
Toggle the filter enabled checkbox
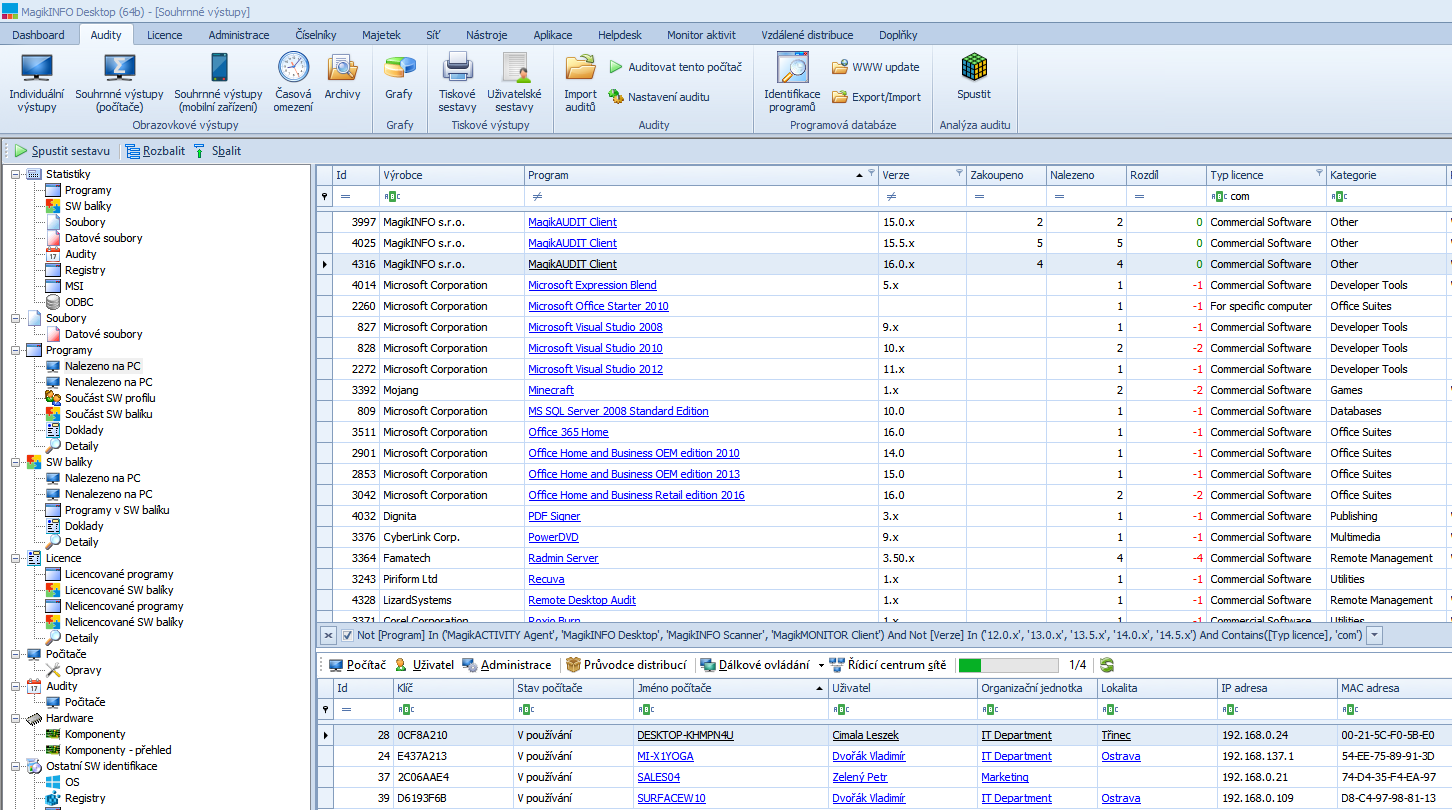pos(347,635)
